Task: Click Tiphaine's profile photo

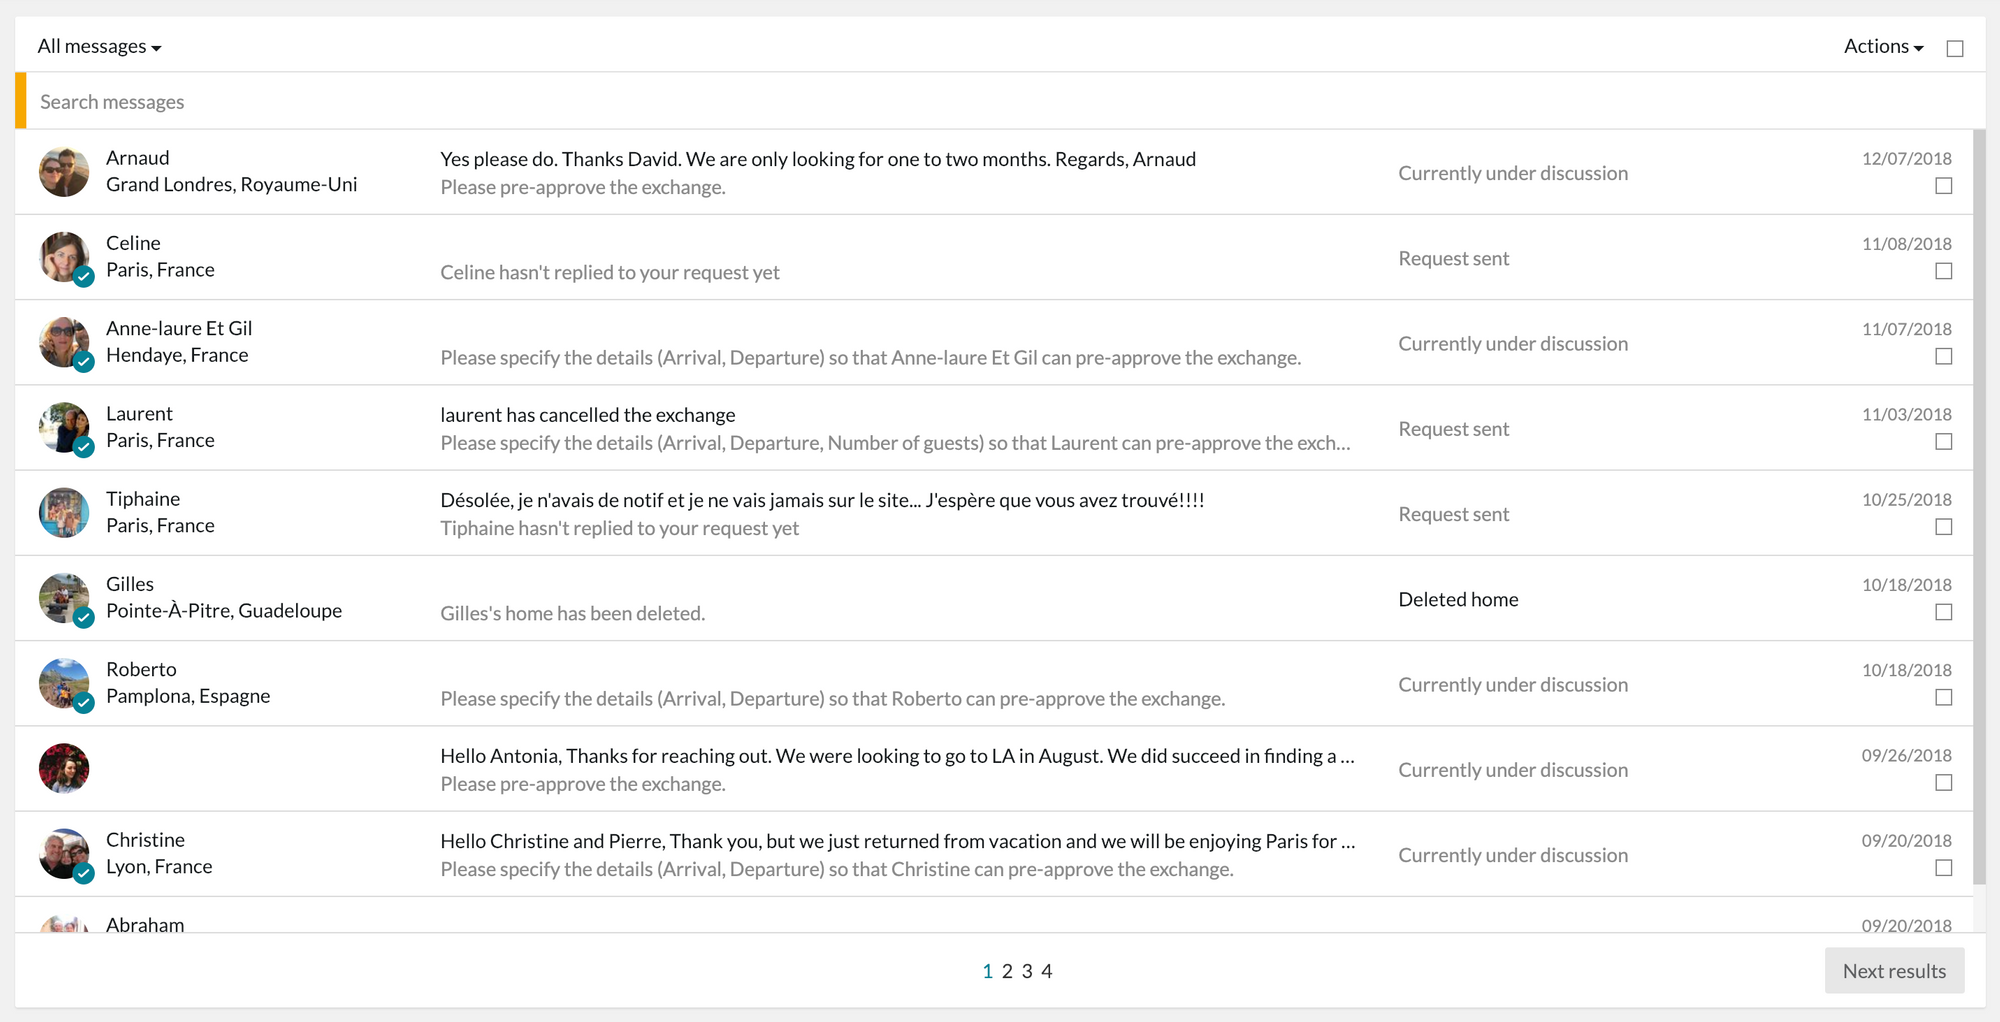Action: click(64, 513)
